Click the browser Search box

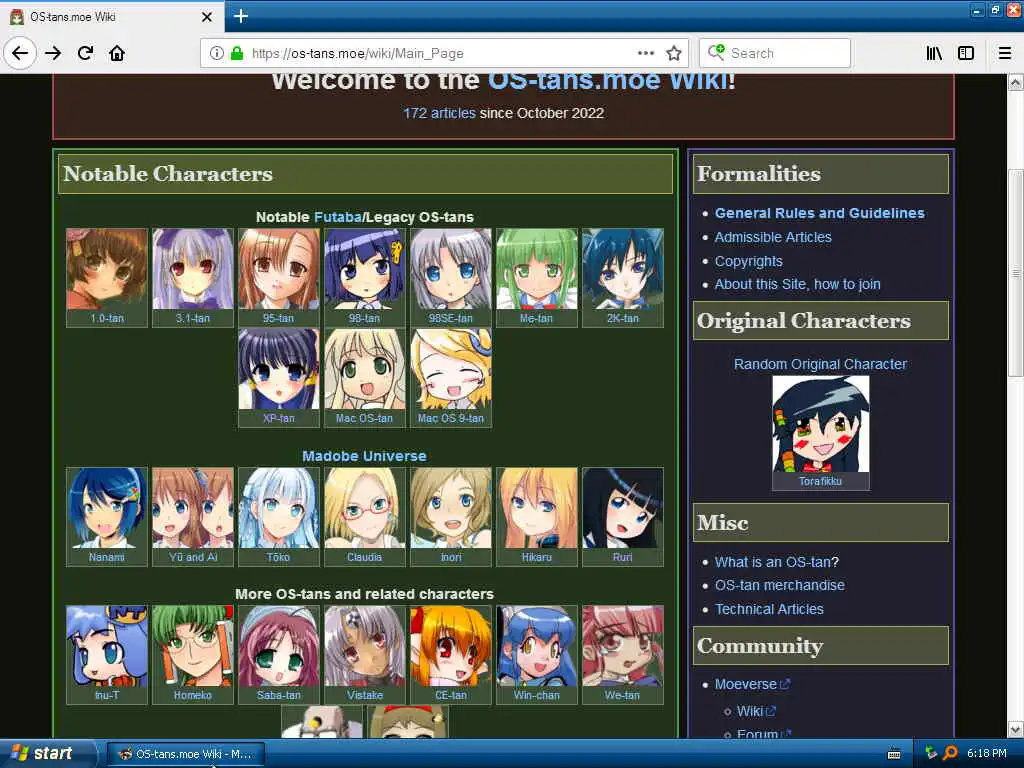coord(775,53)
